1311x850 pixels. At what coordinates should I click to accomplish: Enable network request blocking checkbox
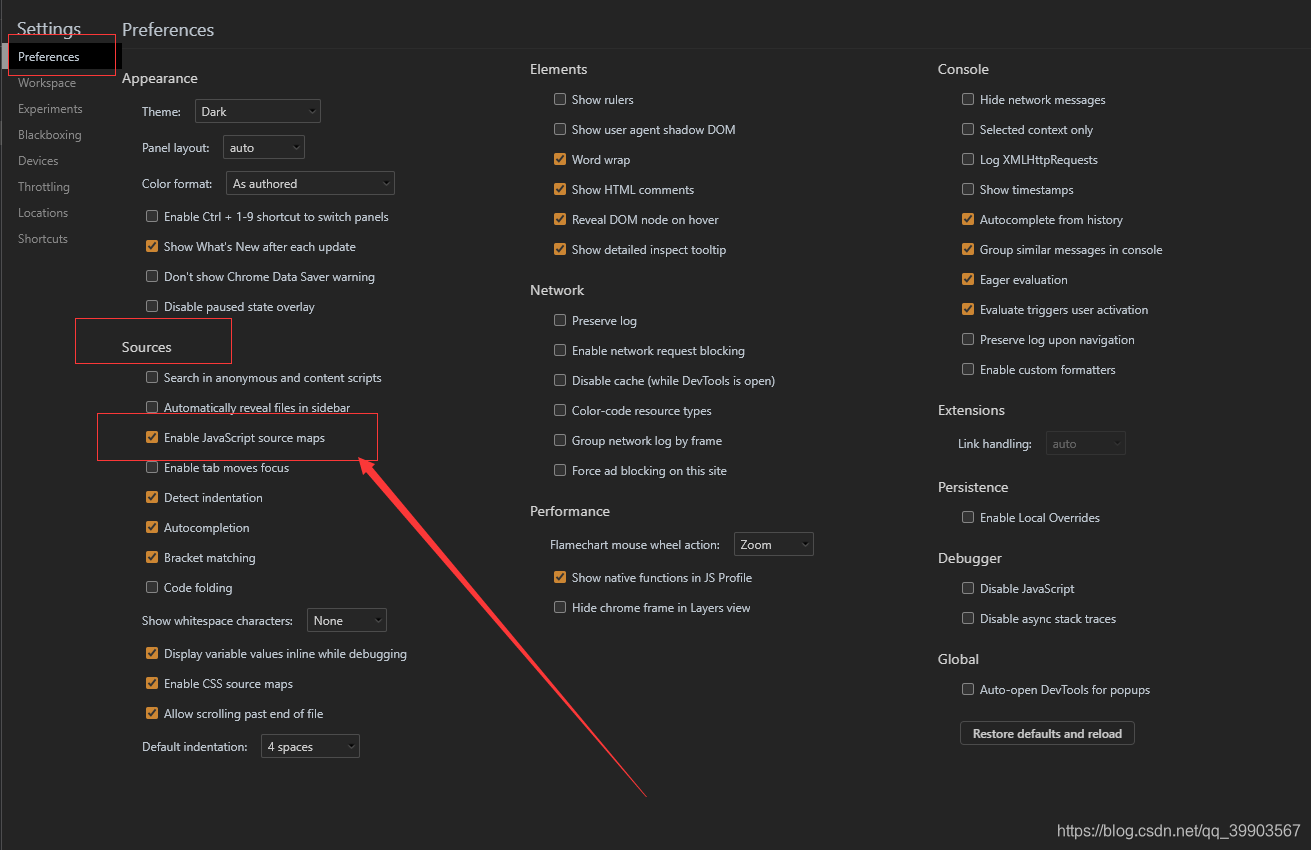coord(560,350)
